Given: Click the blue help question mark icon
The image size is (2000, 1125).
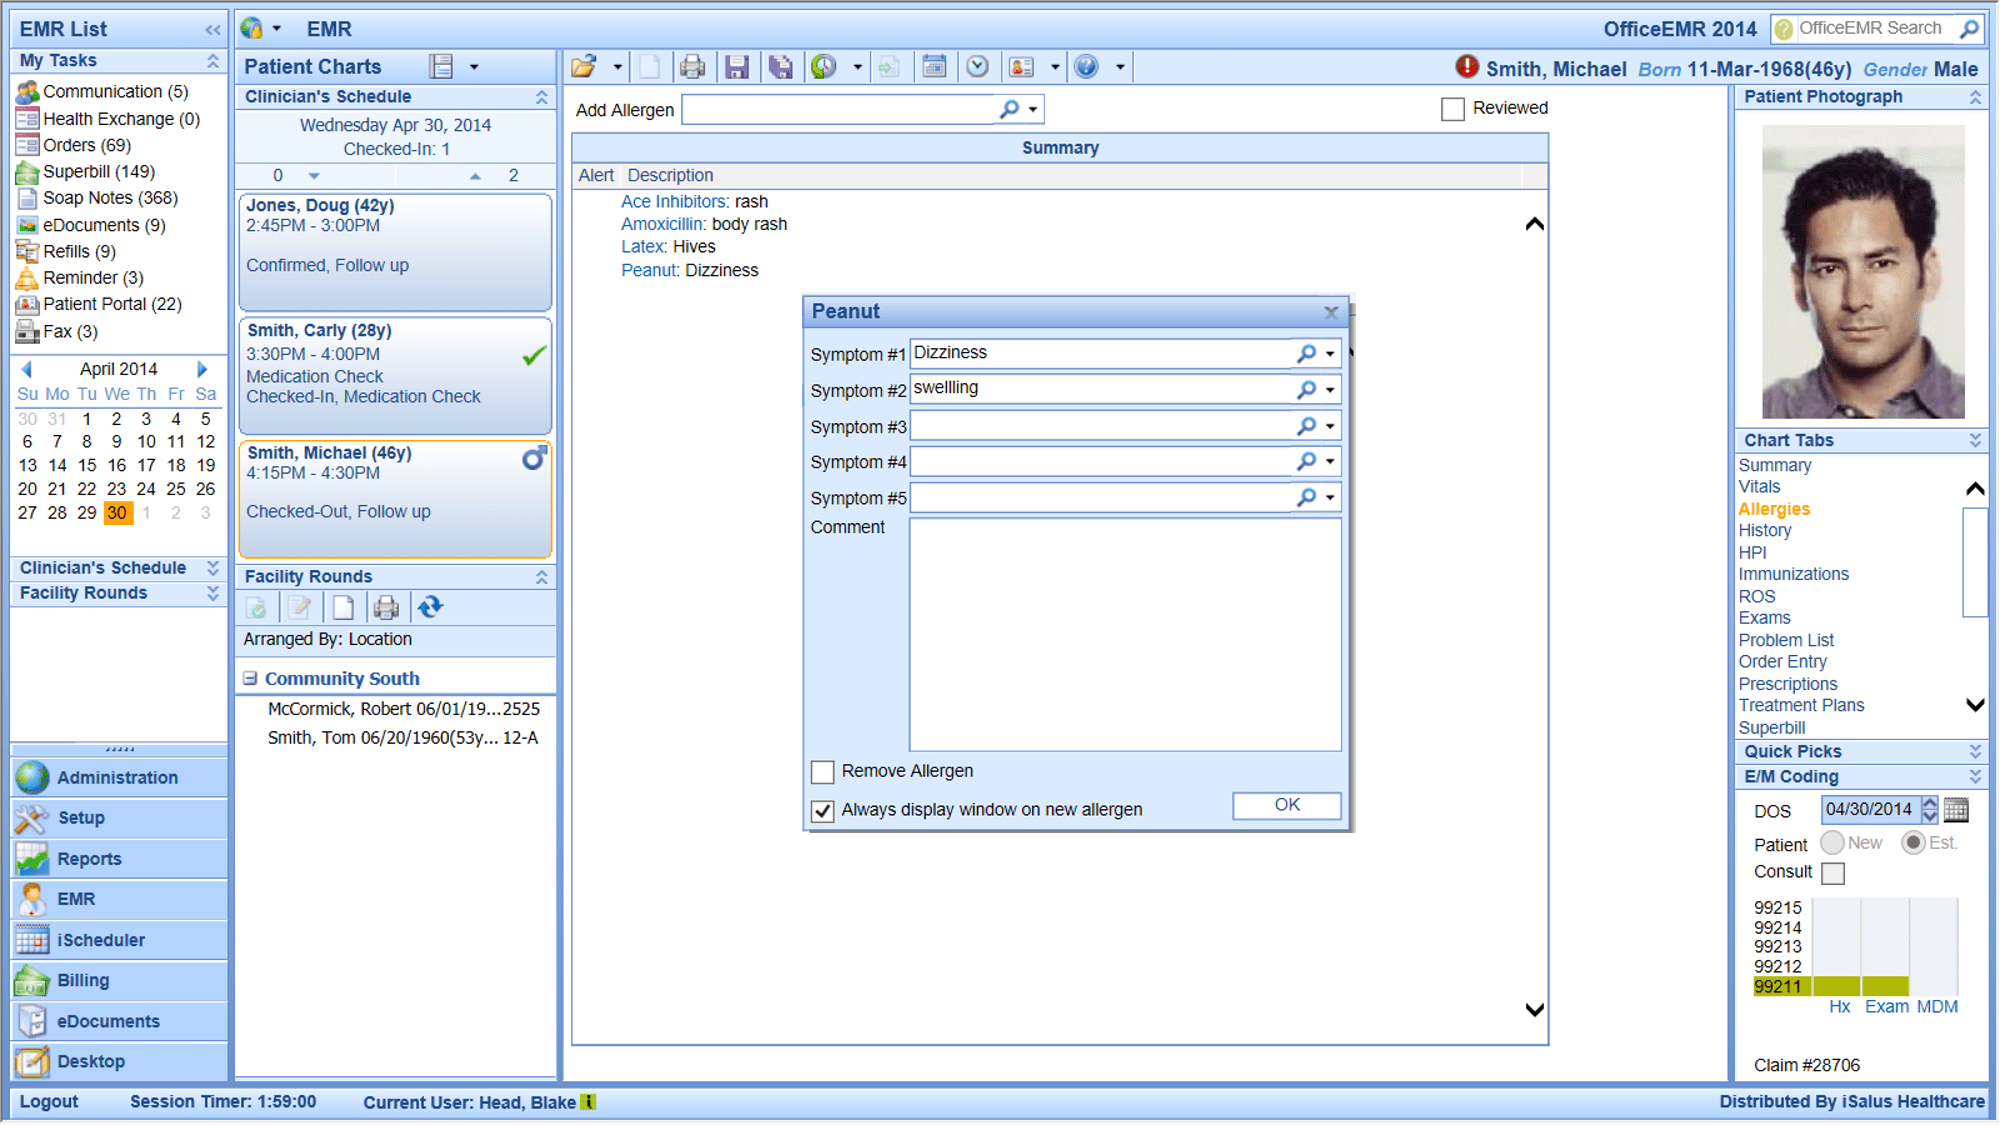Looking at the screenshot, I should click(x=1086, y=67).
